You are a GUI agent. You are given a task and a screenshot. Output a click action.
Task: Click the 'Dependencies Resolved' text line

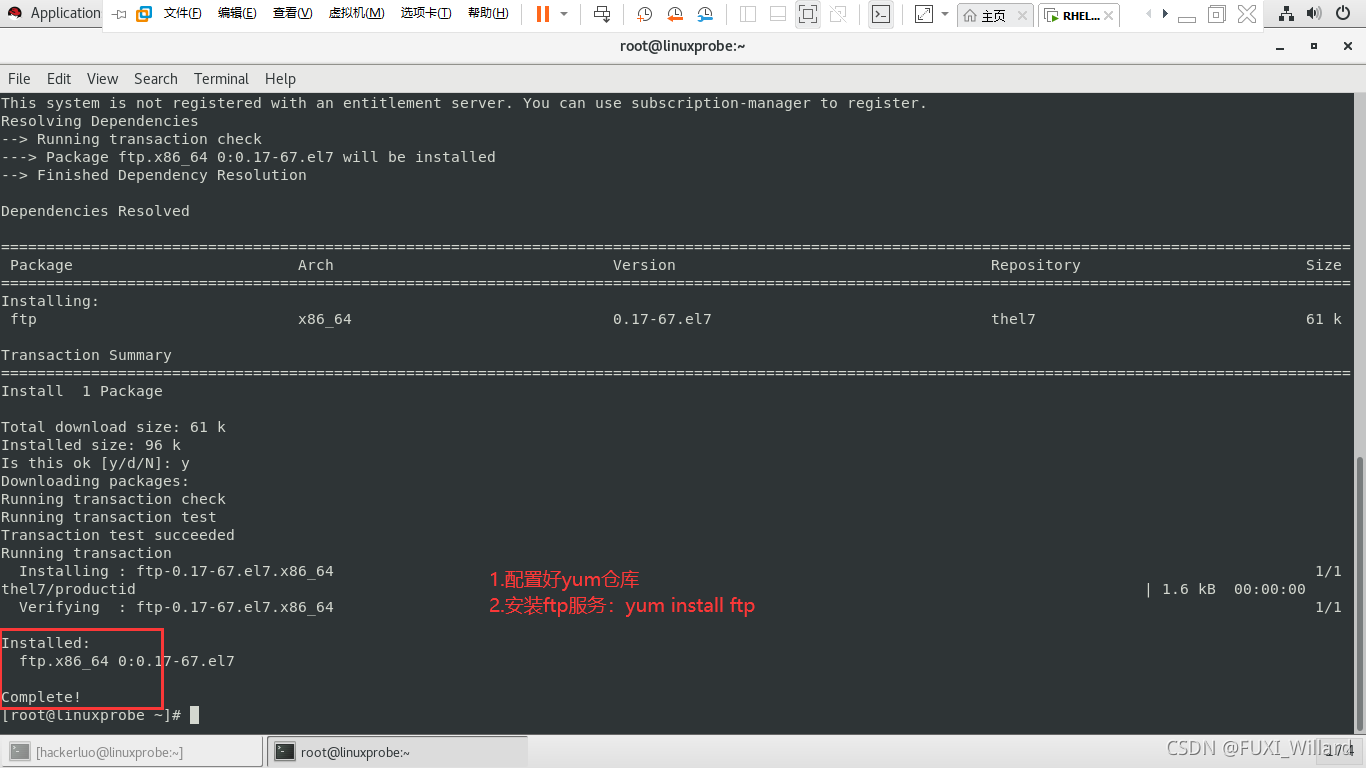[x=95, y=211]
